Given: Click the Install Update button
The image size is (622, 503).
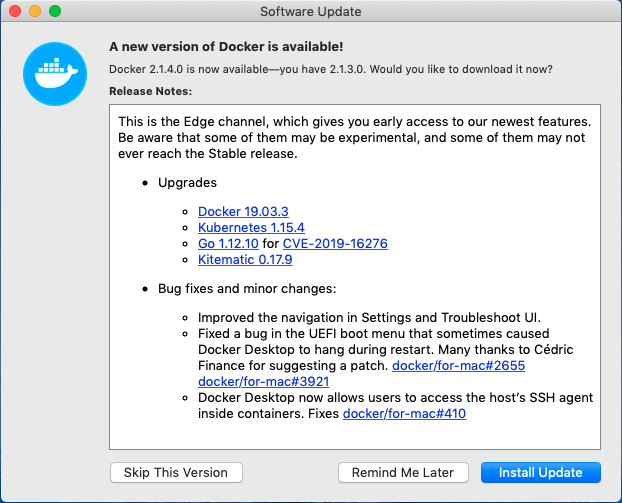Looking at the screenshot, I should [541, 472].
